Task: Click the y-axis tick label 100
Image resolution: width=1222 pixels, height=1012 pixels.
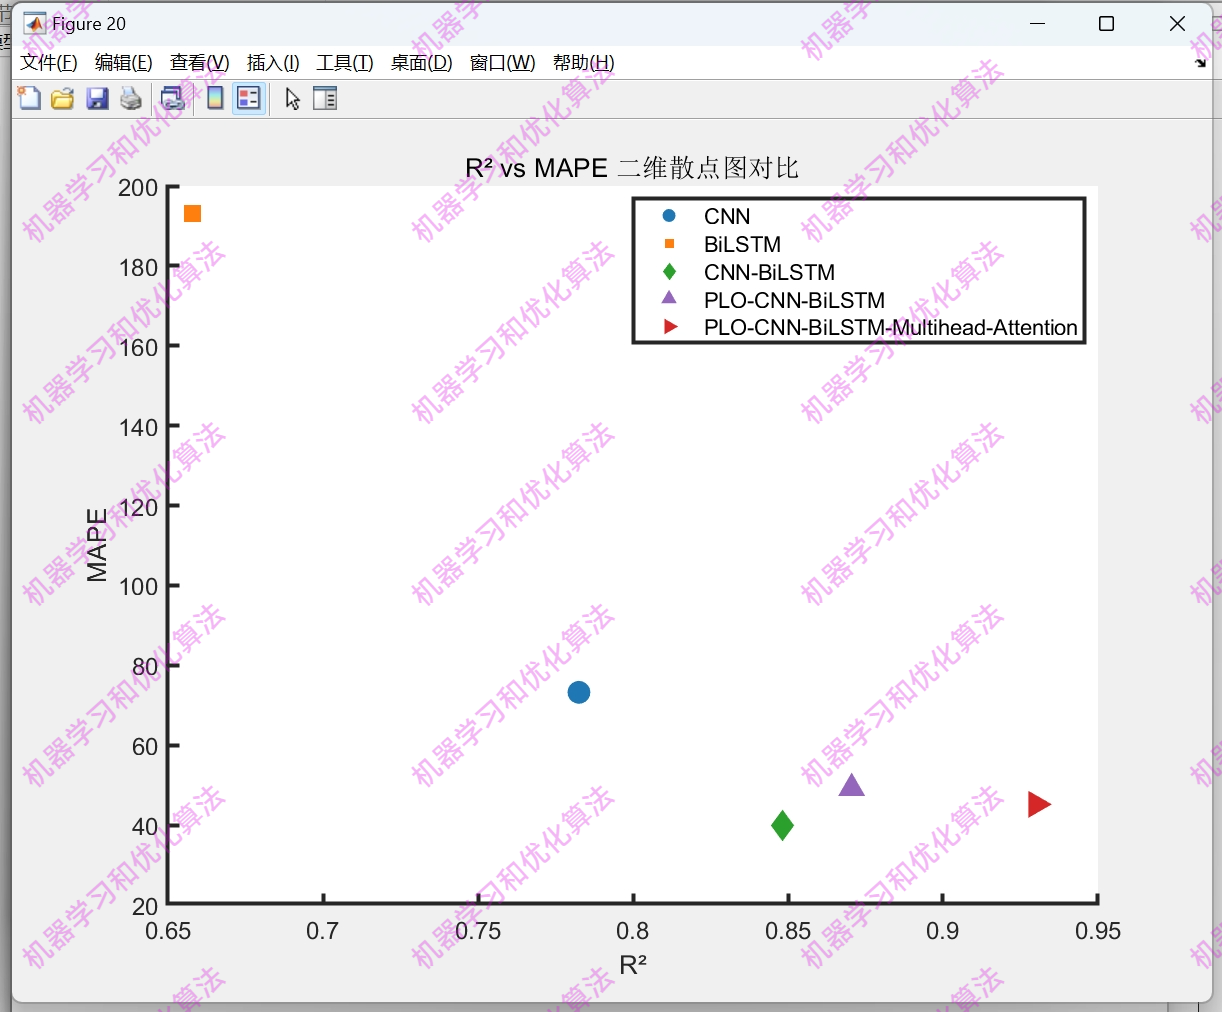Action: click(138, 587)
